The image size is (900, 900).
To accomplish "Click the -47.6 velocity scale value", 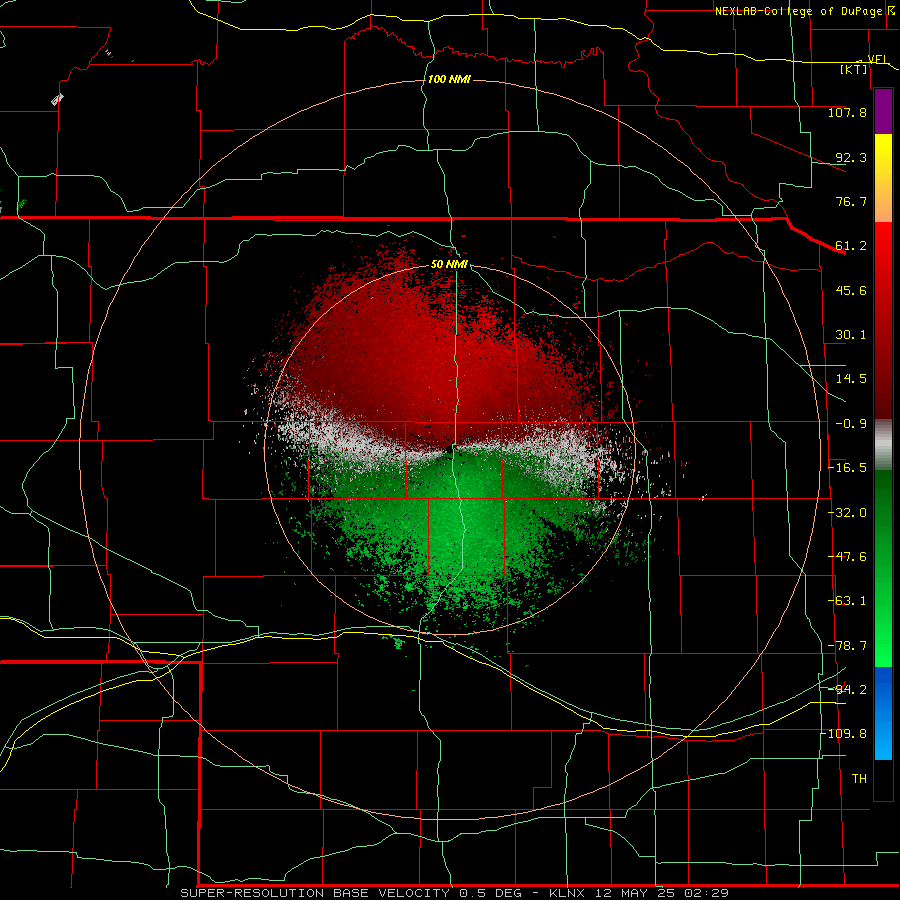I will pyautogui.click(x=847, y=557).
